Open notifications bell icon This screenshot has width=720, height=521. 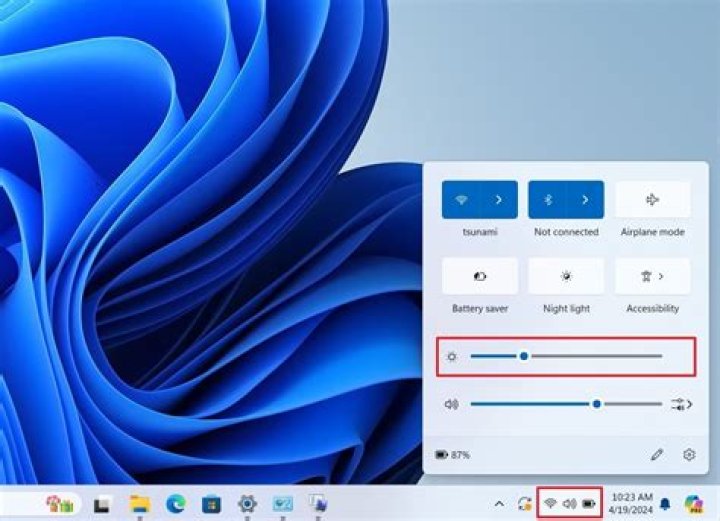click(664, 504)
